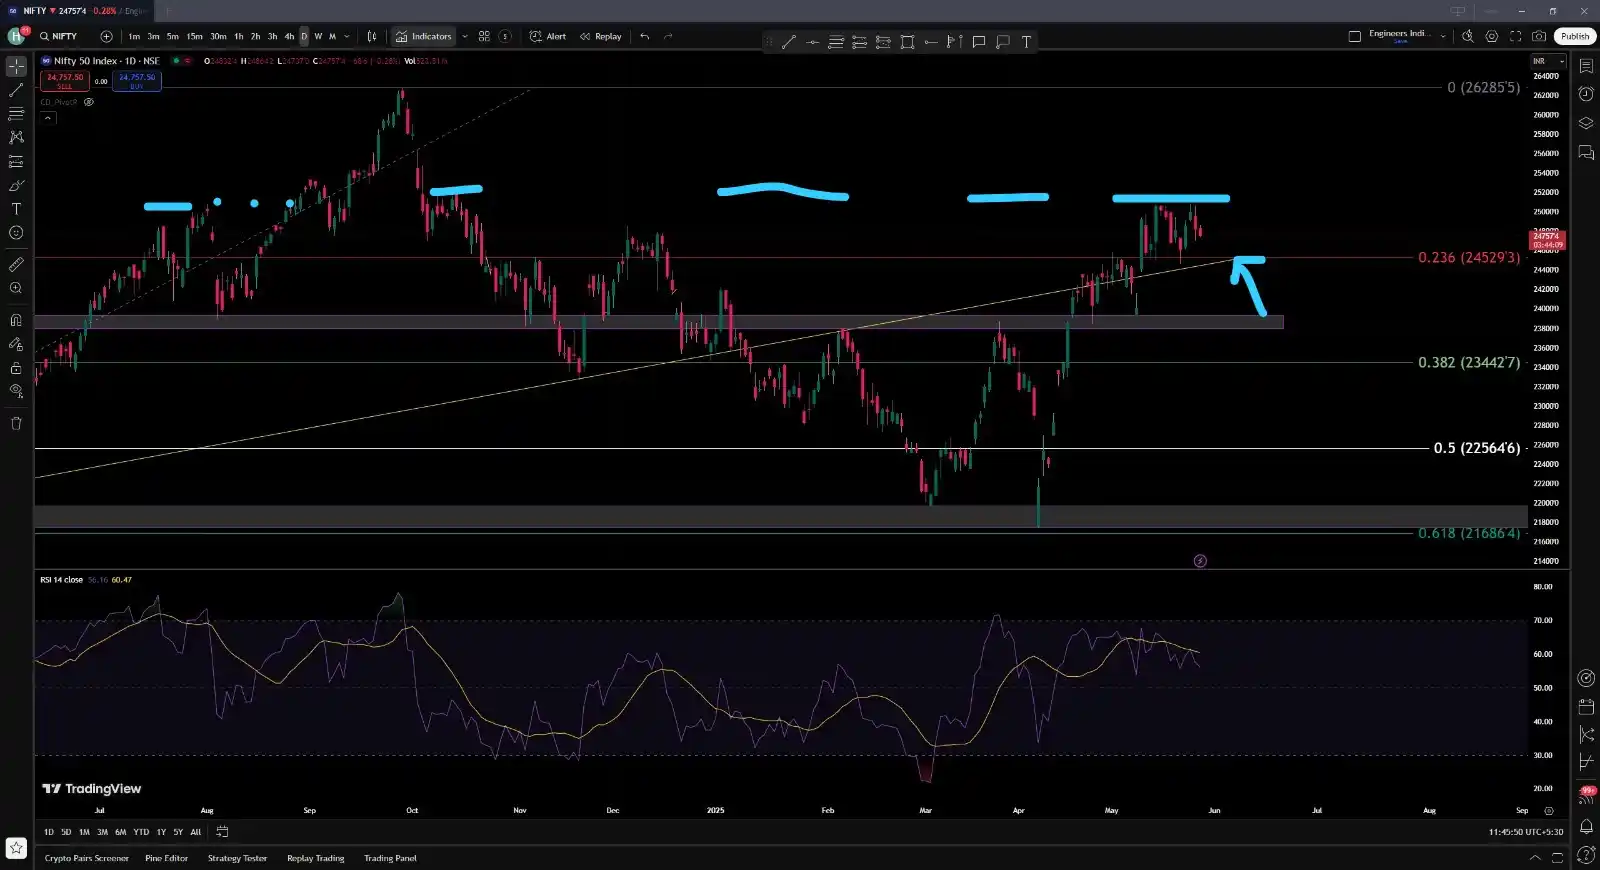This screenshot has width=1600, height=870.
Task: Select the daily D timeframe
Action: (304, 36)
